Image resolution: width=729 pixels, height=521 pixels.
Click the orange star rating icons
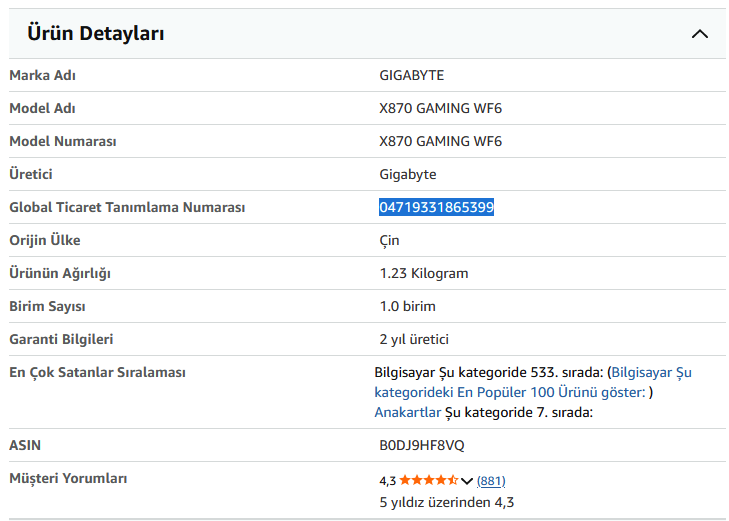click(x=429, y=480)
